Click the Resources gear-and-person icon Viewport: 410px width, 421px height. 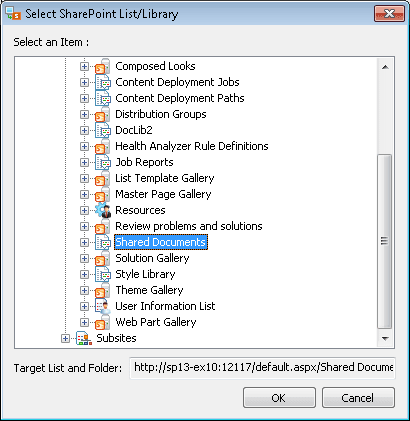[x=103, y=210]
